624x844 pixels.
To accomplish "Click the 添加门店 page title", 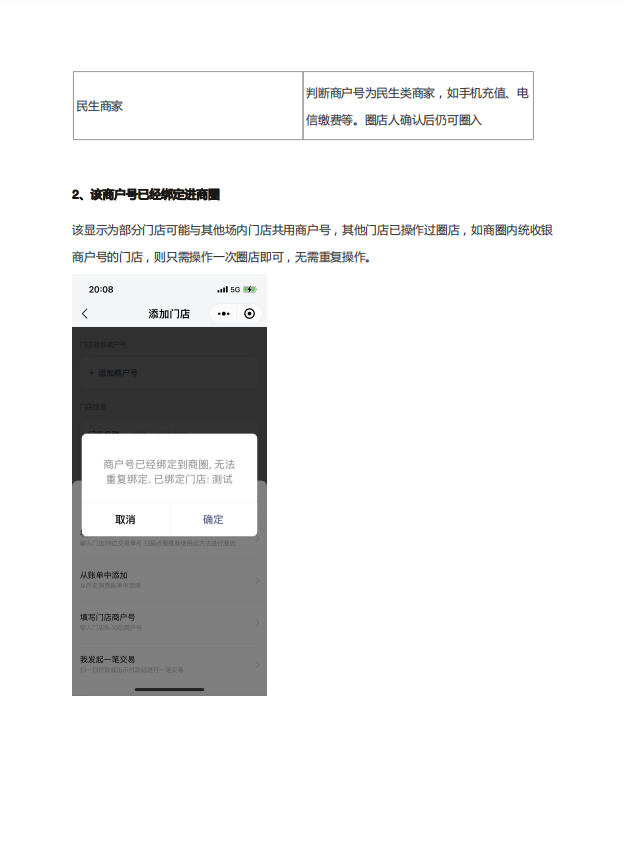I will [169, 314].
